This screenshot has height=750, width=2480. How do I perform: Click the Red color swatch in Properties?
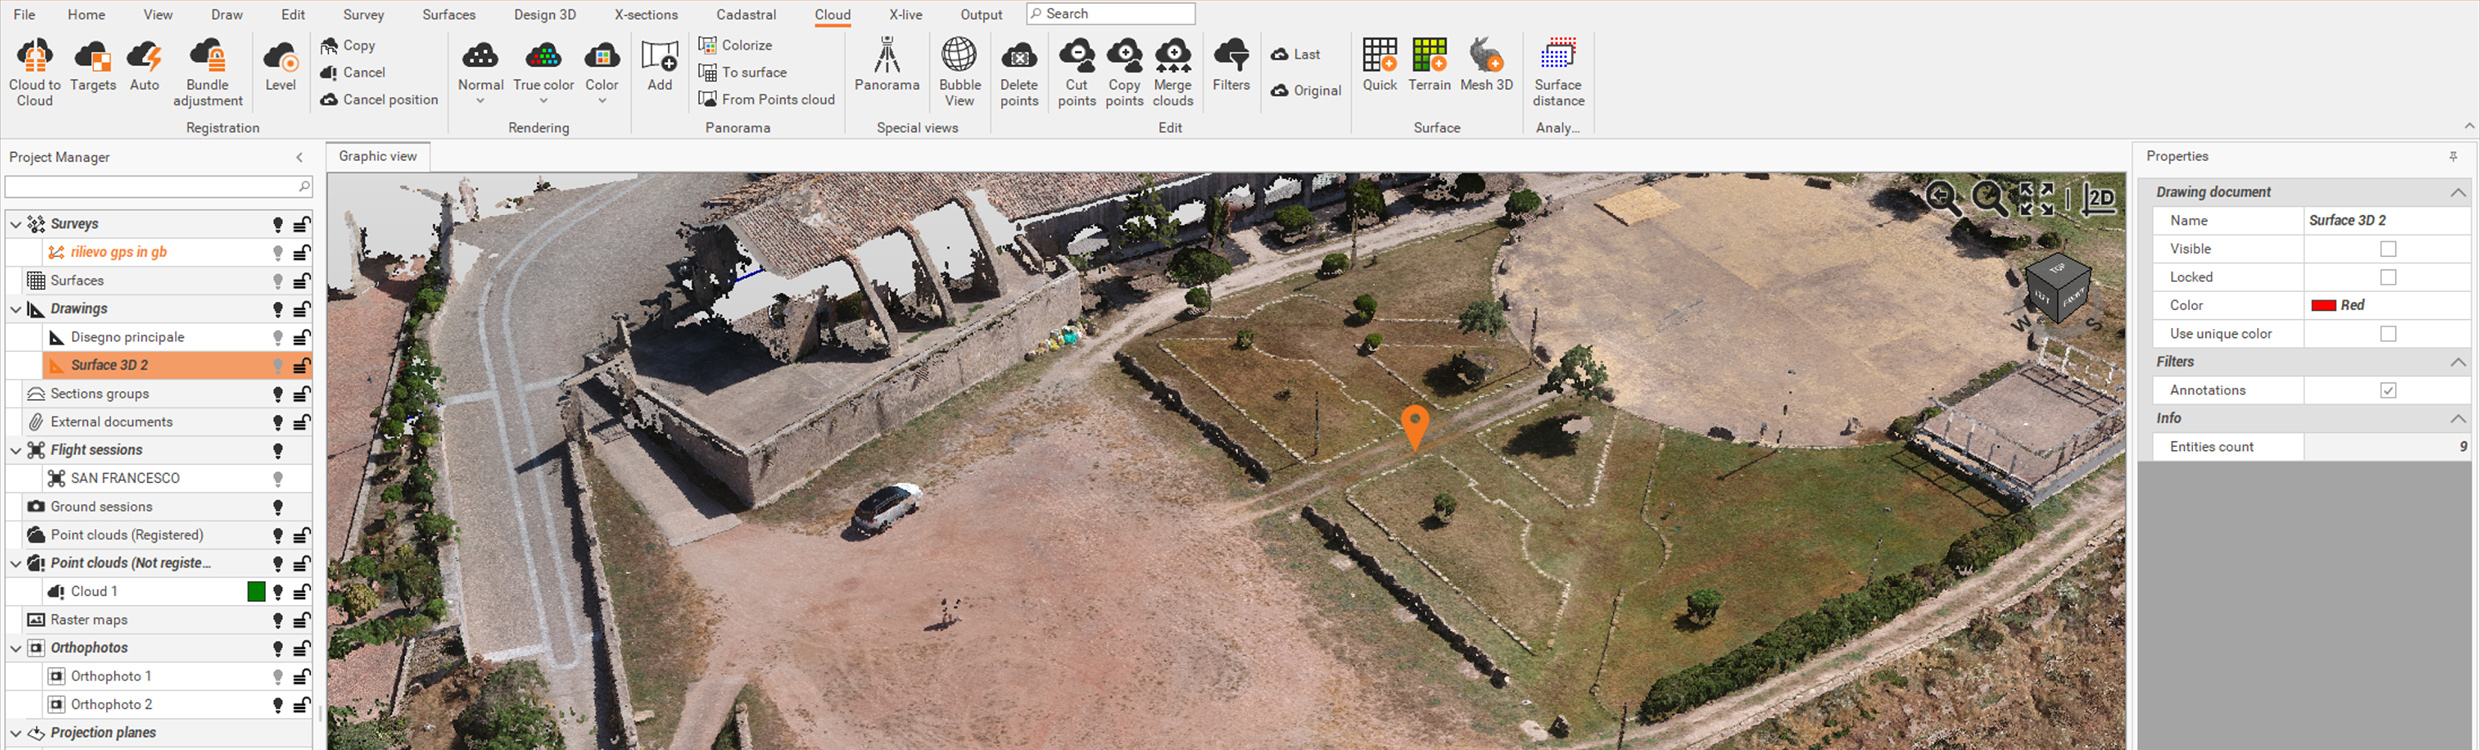[2323, 306]
